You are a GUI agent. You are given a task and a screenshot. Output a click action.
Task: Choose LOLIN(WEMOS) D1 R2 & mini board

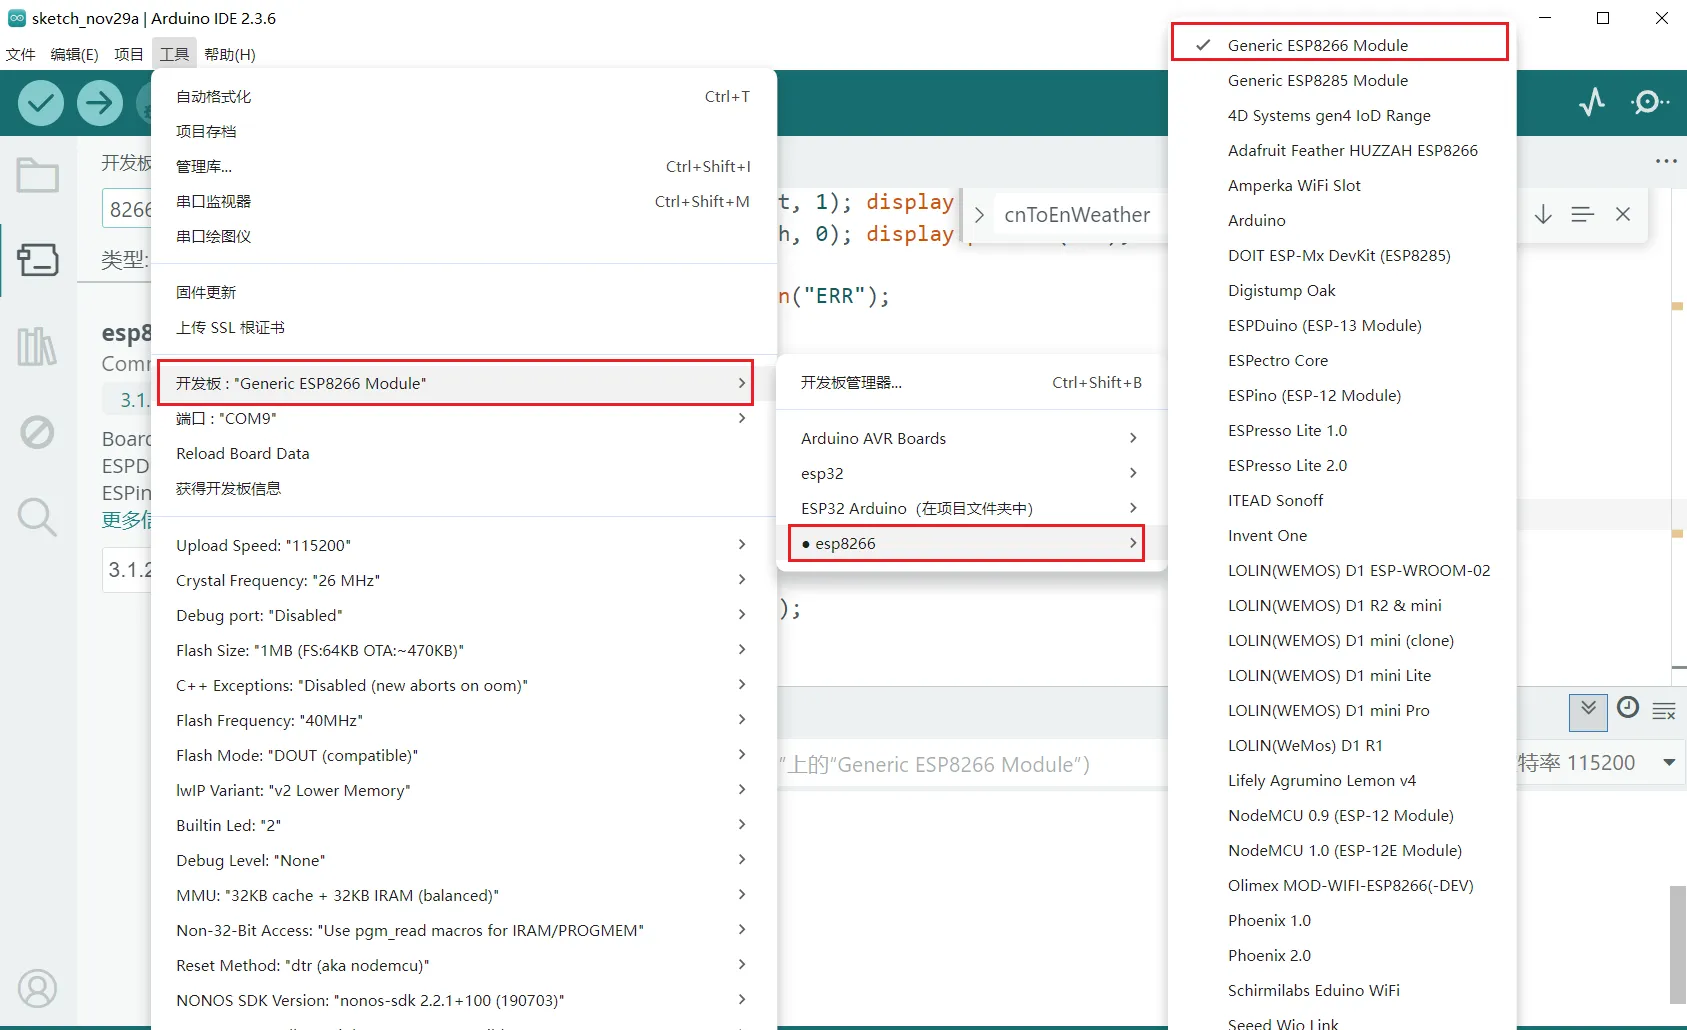tap(1340, 605)
